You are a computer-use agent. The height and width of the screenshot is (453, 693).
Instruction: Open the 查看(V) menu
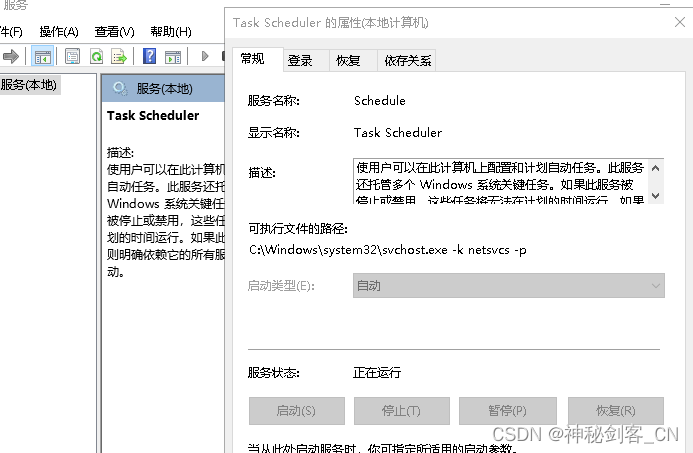114,32
